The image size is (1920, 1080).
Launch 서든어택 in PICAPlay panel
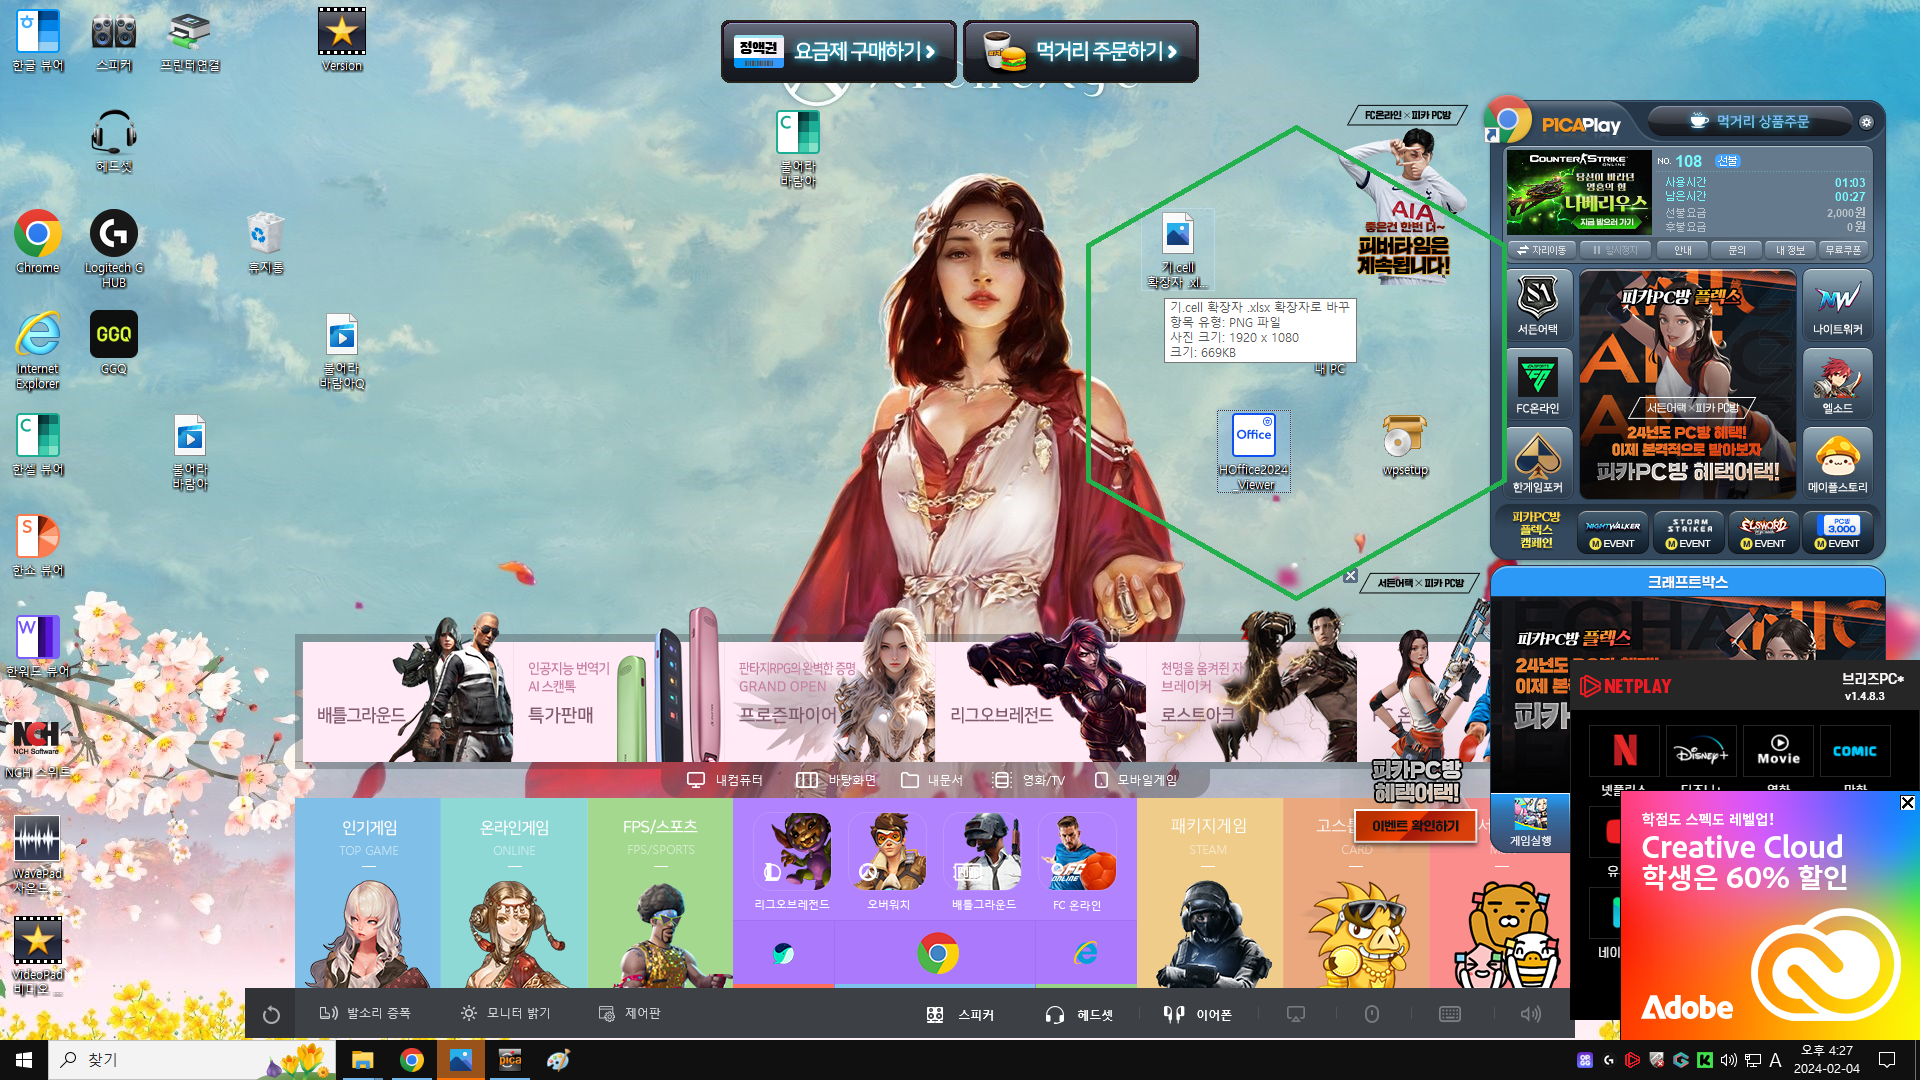1538,305
